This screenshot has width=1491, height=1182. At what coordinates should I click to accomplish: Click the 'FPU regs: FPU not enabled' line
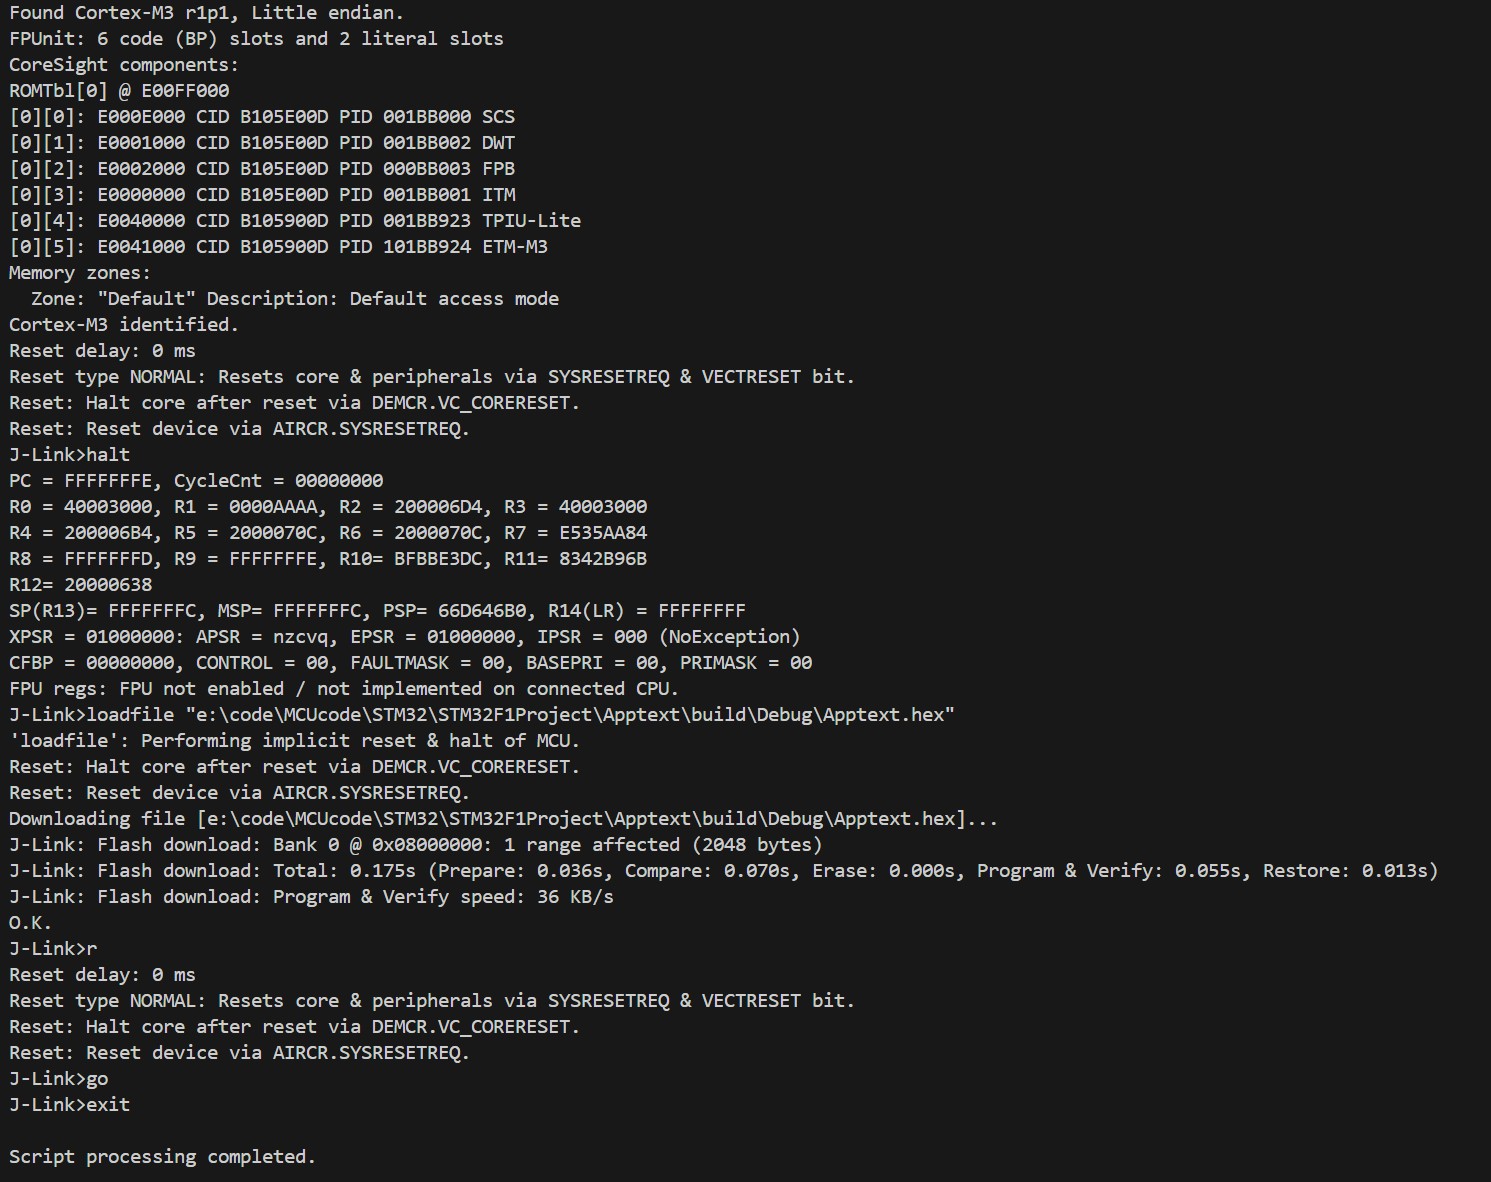344,689
